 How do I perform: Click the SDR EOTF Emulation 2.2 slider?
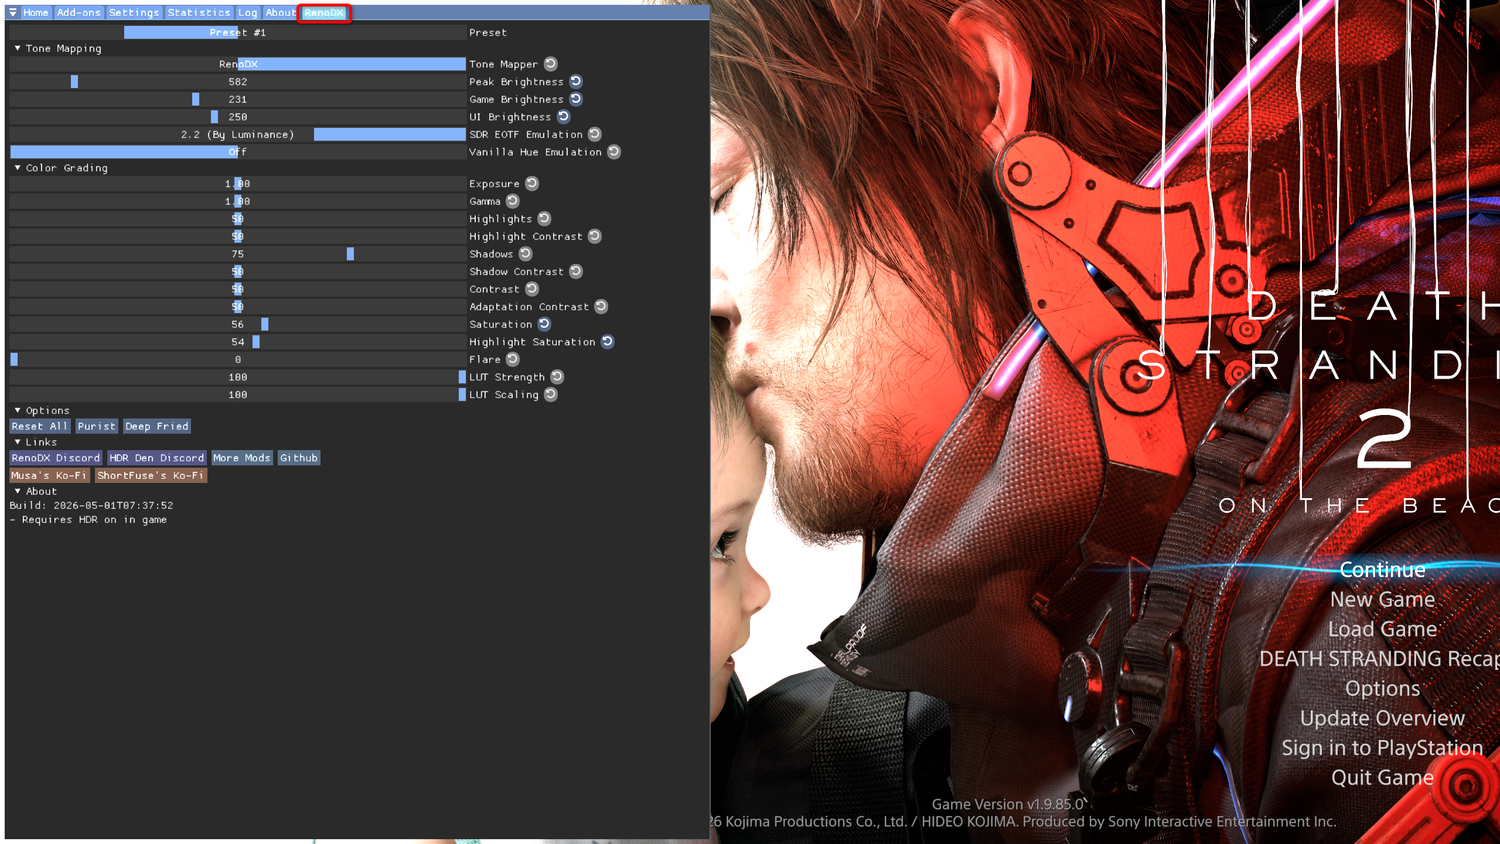click(x=238, y=134)
